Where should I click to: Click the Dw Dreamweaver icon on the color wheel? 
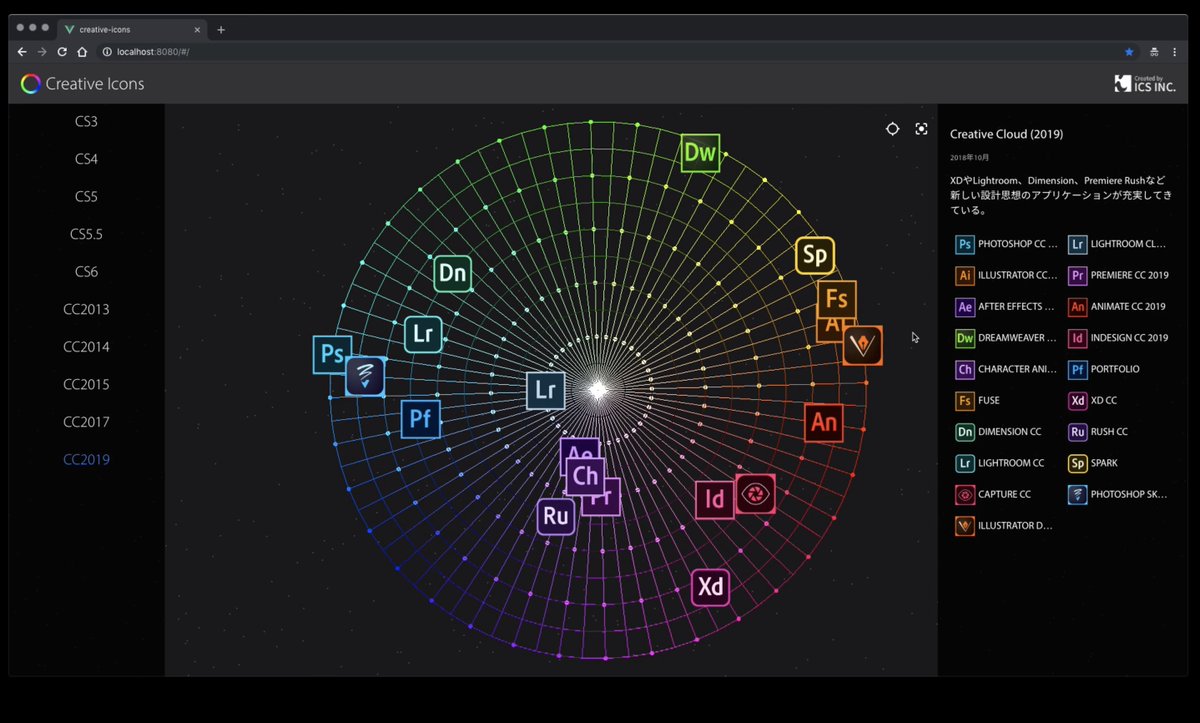click(x=701, y=153)
